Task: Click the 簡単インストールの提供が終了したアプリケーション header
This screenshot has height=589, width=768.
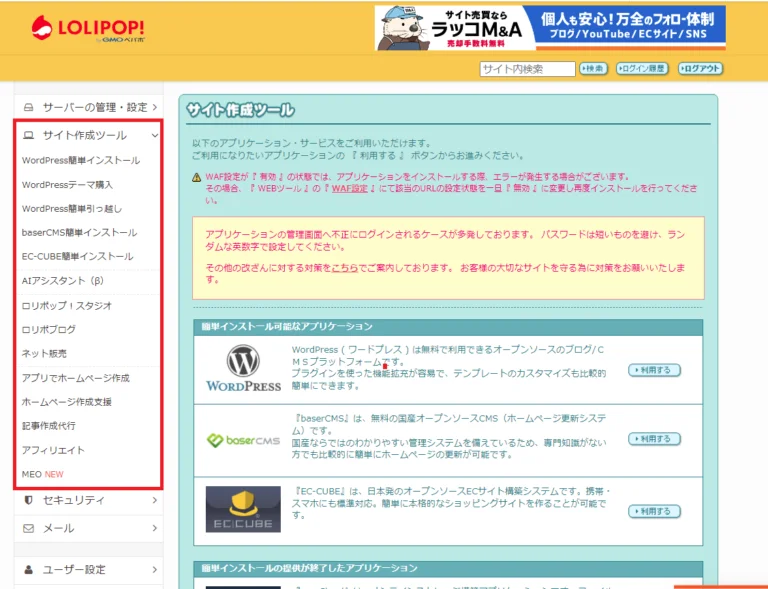Action: (448, 568)
